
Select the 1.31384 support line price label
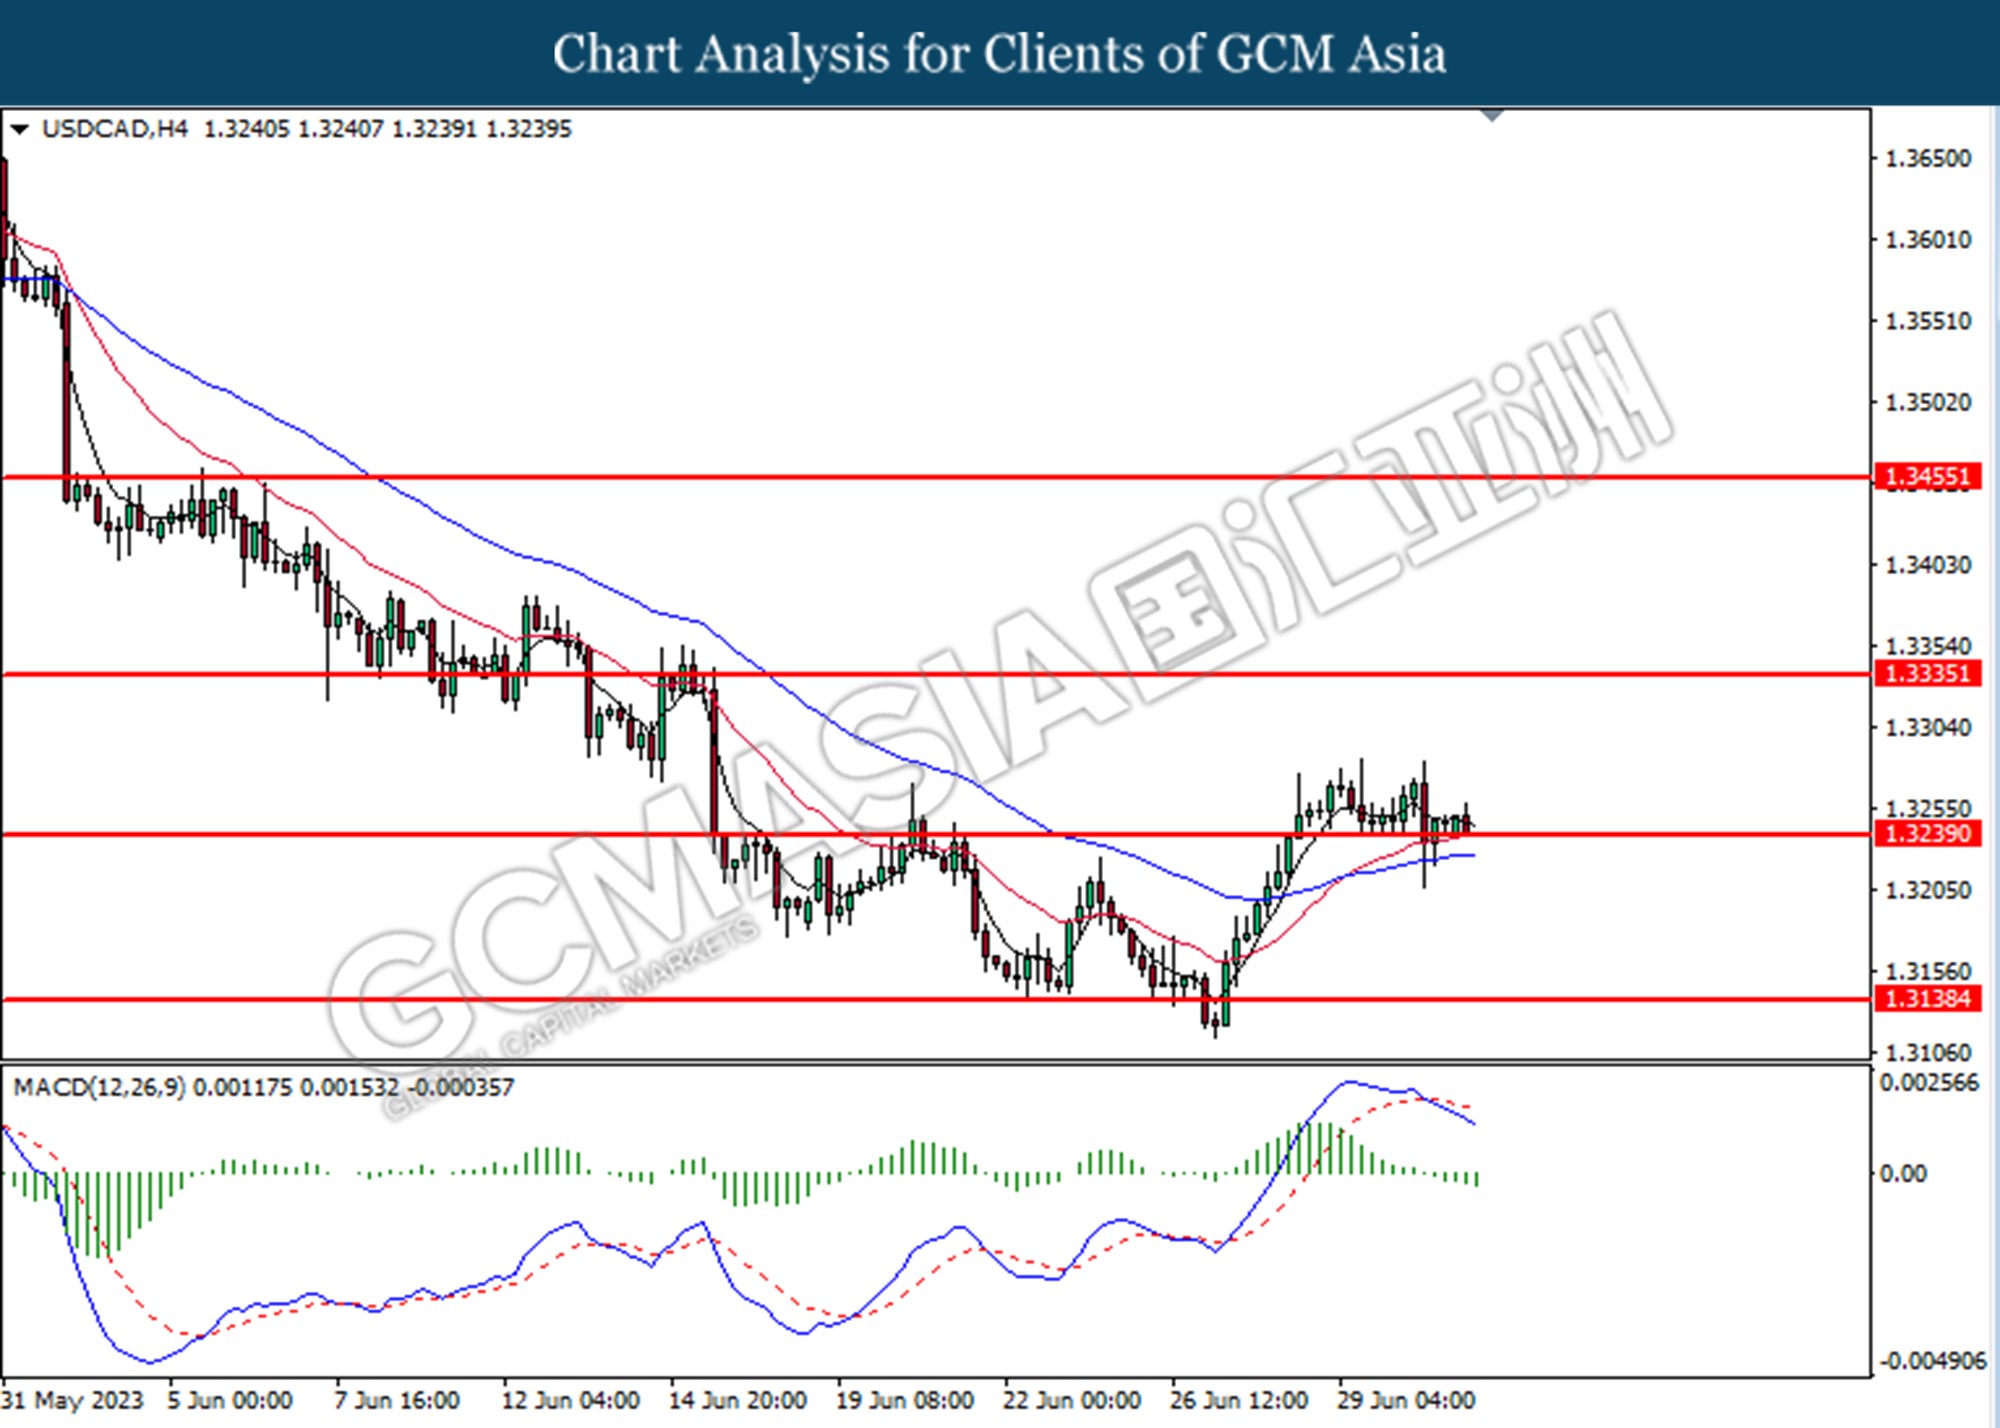pos(1927,999)
